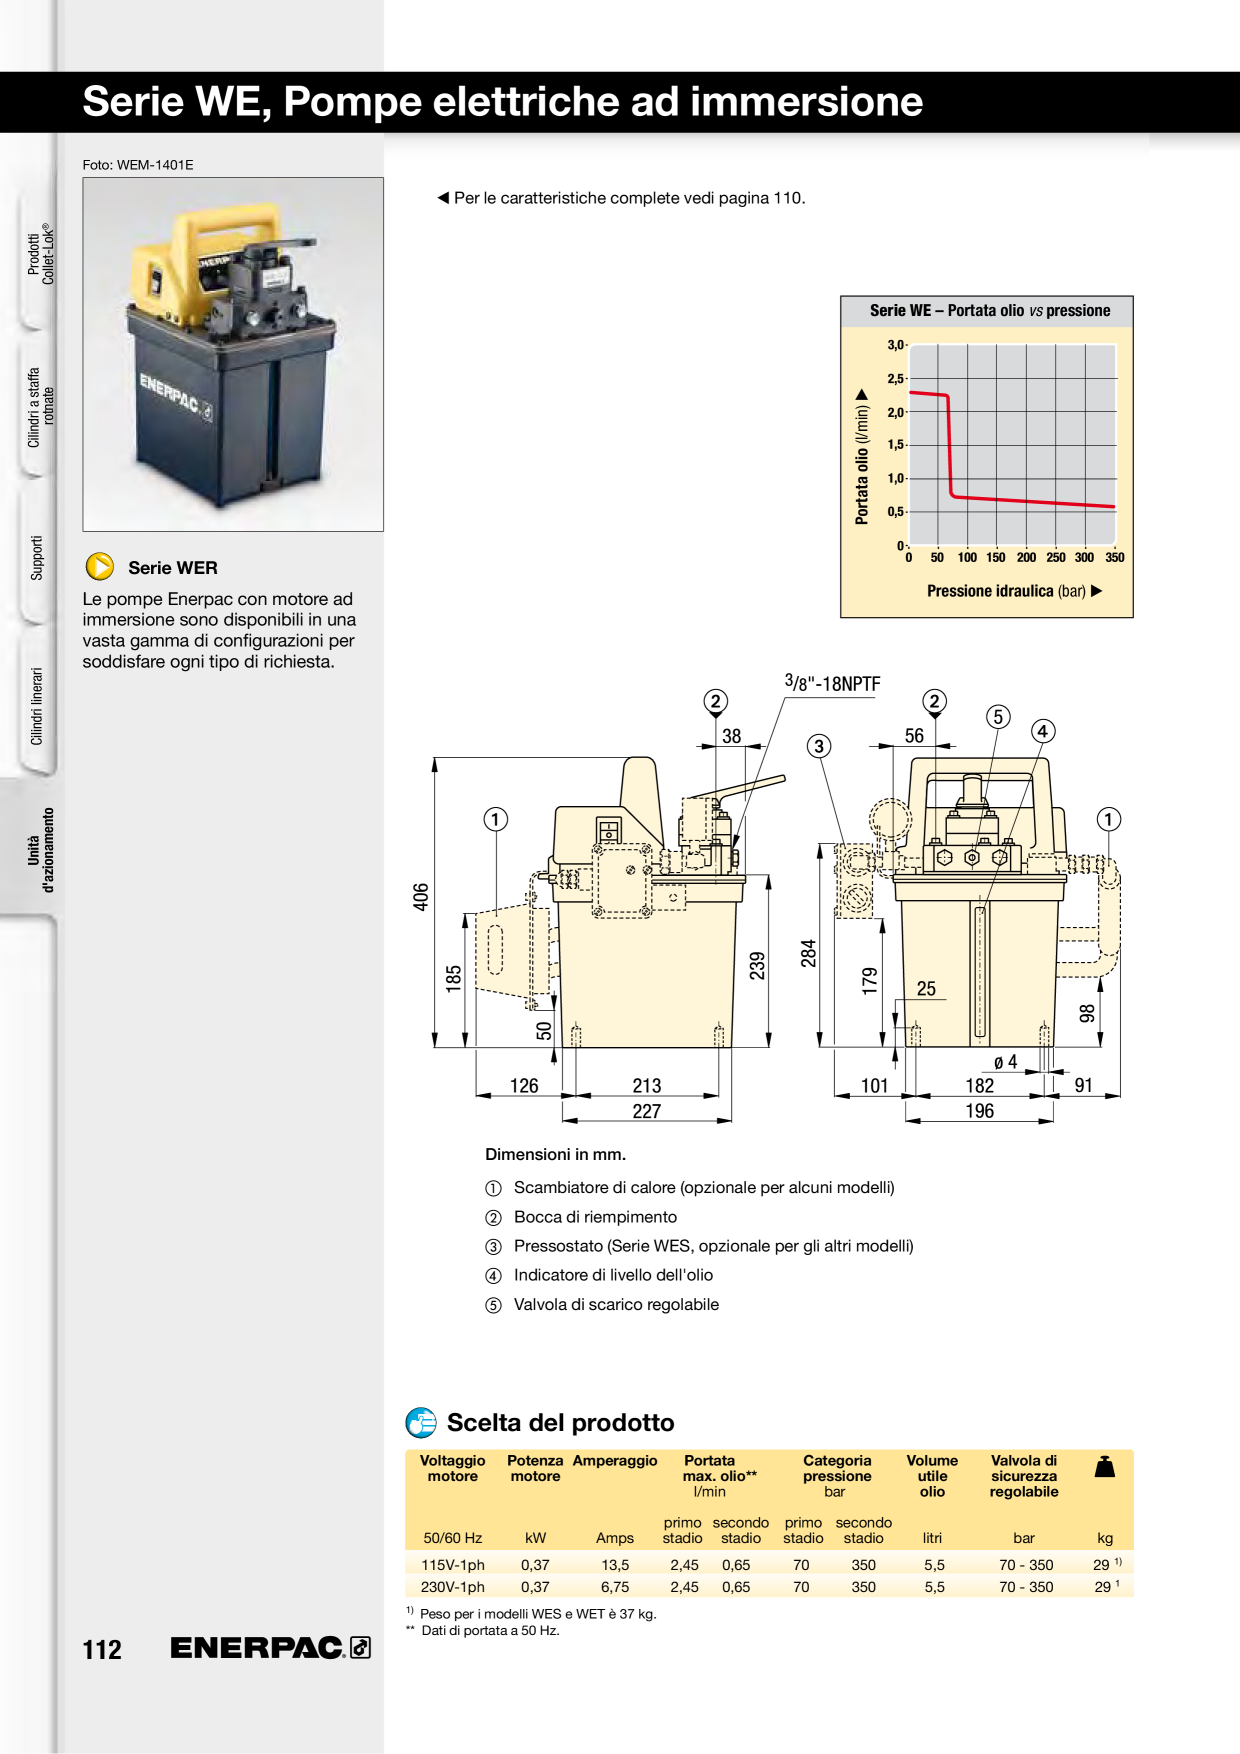Click legend item 'Indicatore di livello dell'olio'
The image size is (1240, 1754).
(613, 1275)
